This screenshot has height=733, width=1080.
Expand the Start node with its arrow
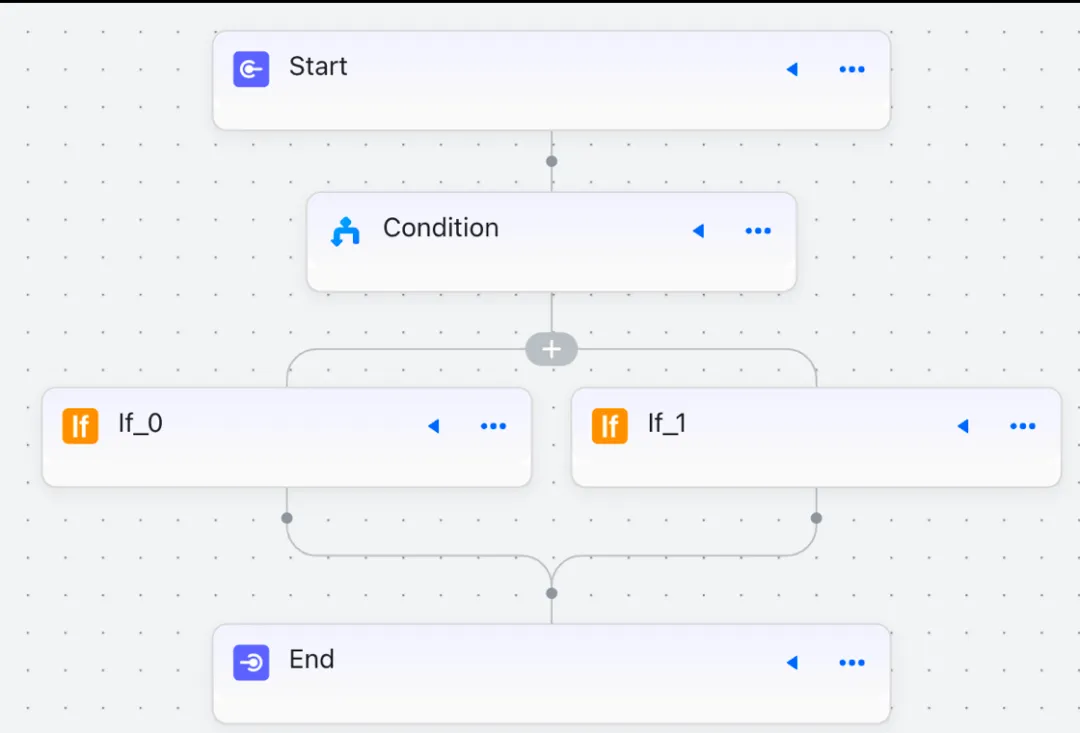coord(792,69)
